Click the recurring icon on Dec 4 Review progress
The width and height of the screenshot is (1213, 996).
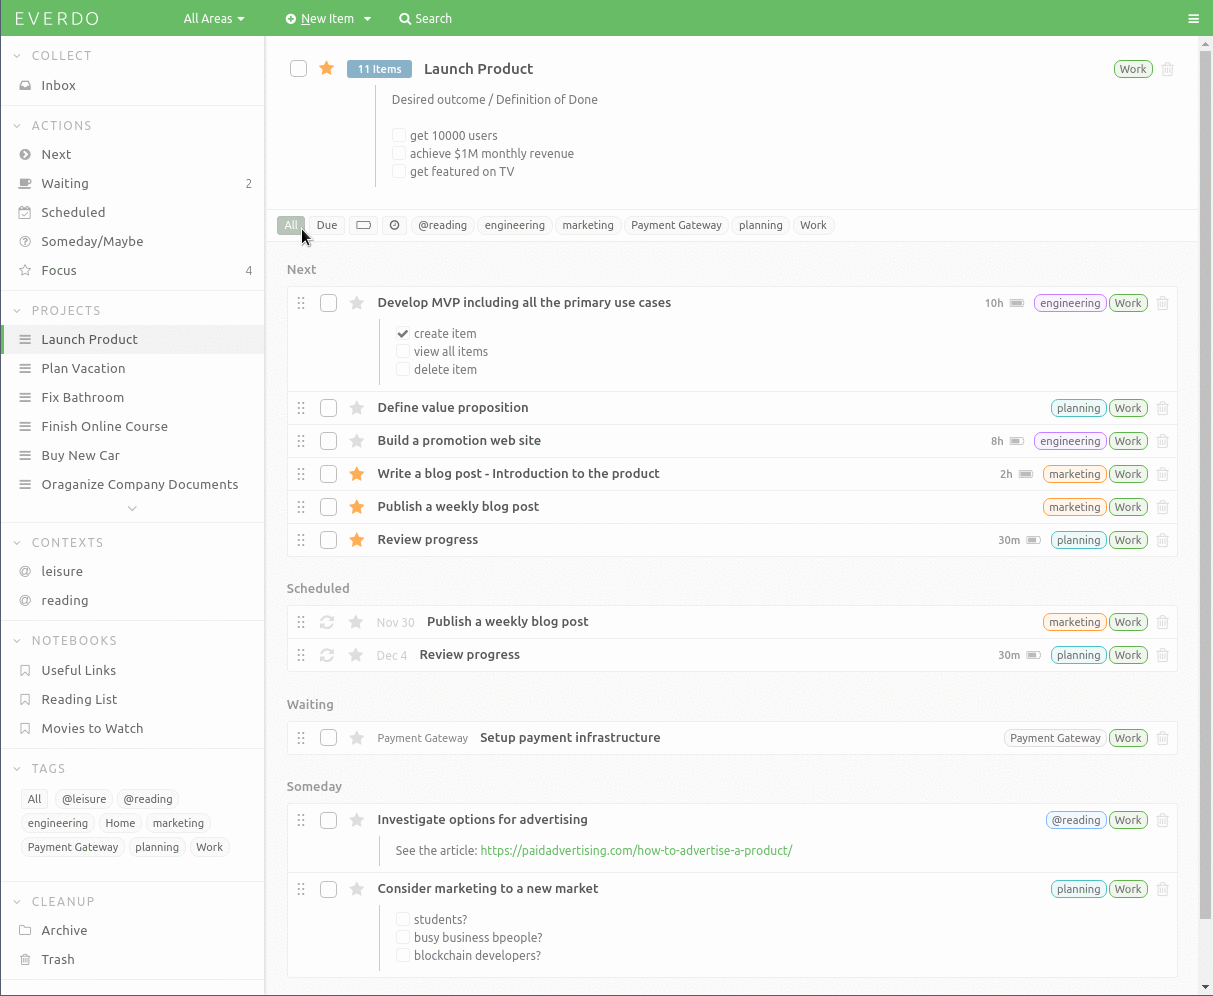(327, 655)
